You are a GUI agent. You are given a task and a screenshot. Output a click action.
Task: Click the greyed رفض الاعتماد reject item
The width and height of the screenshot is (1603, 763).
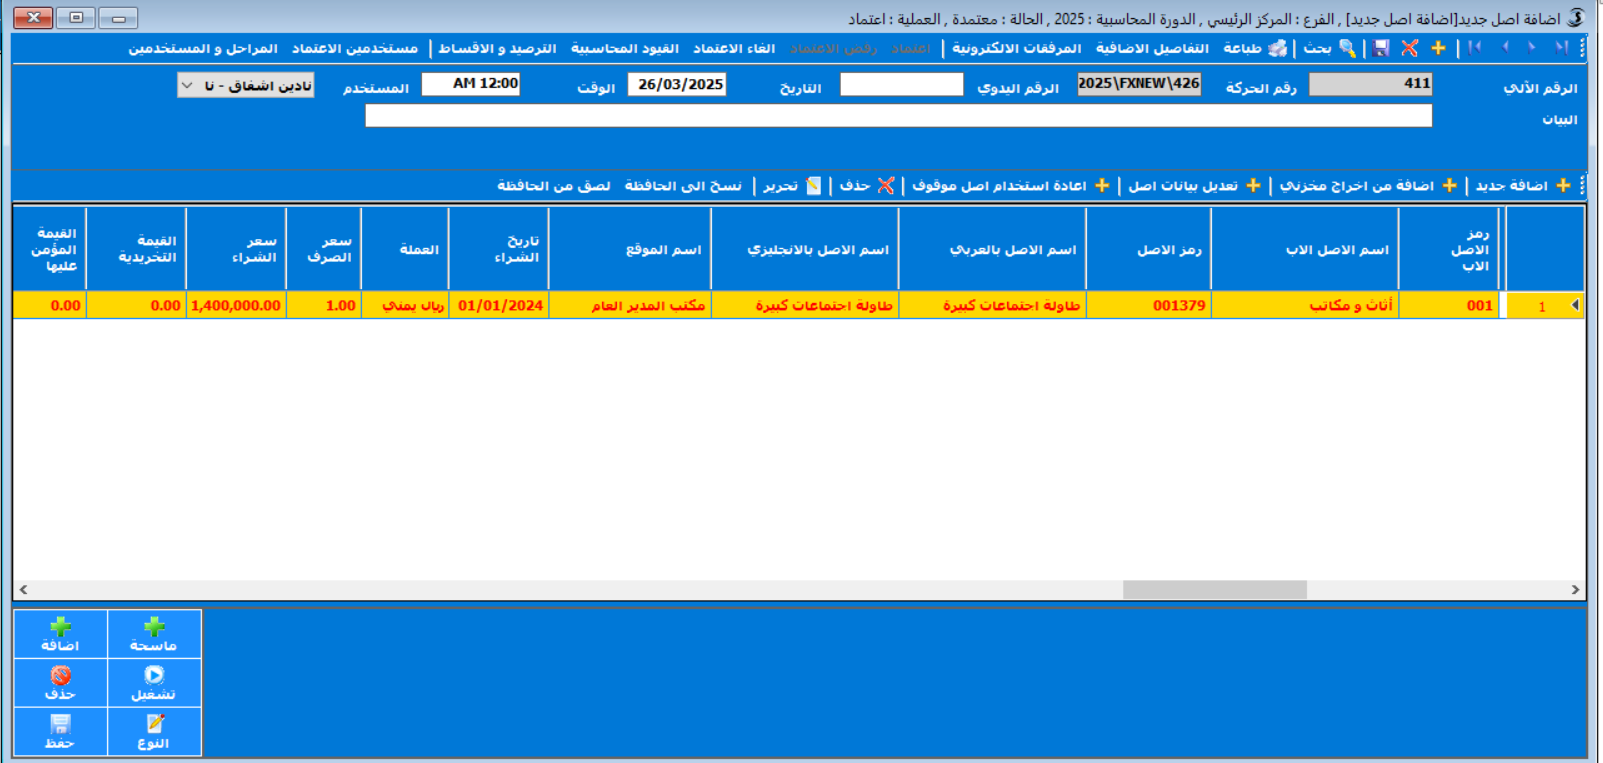point(833,48)
